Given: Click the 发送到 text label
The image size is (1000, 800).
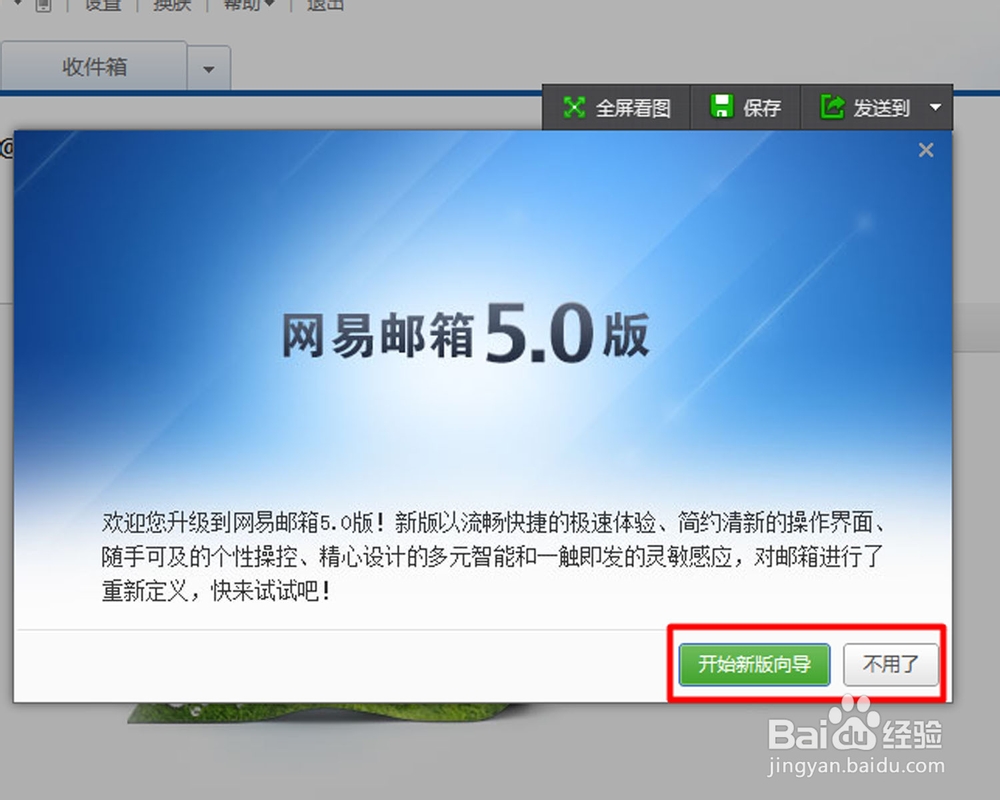Looking at the screenshot, I should tap(881, 108).
